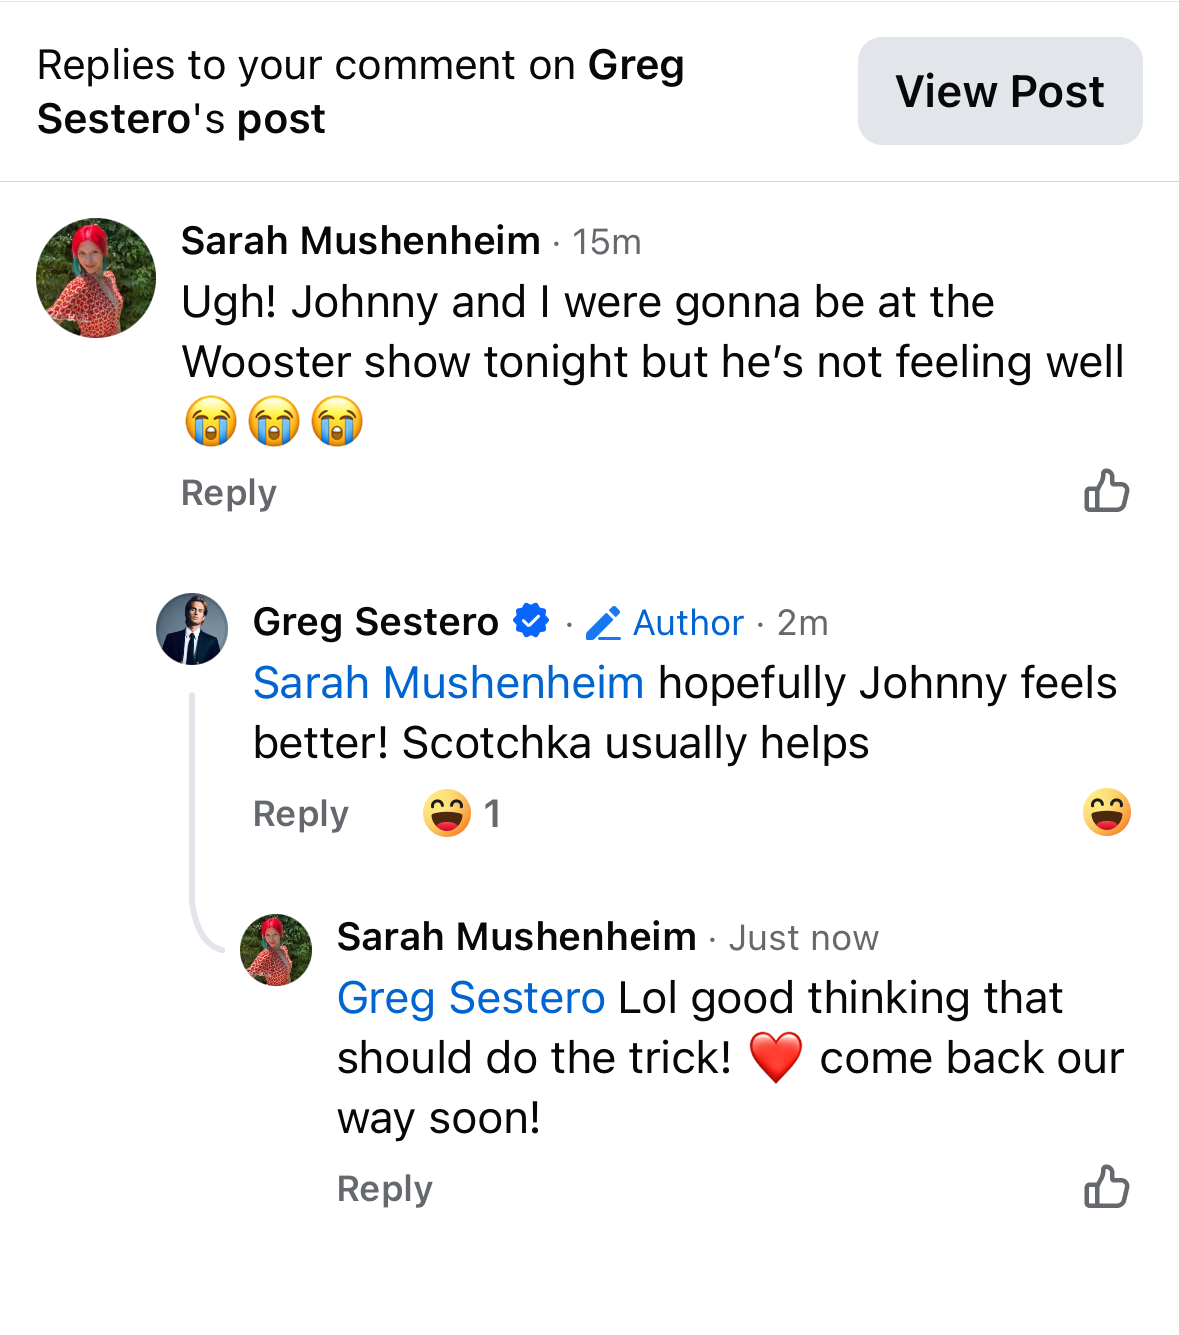Open Sarah Mushenheim's top comment profile picture
The image size is (1179, 1335).
tap(96, 278)
